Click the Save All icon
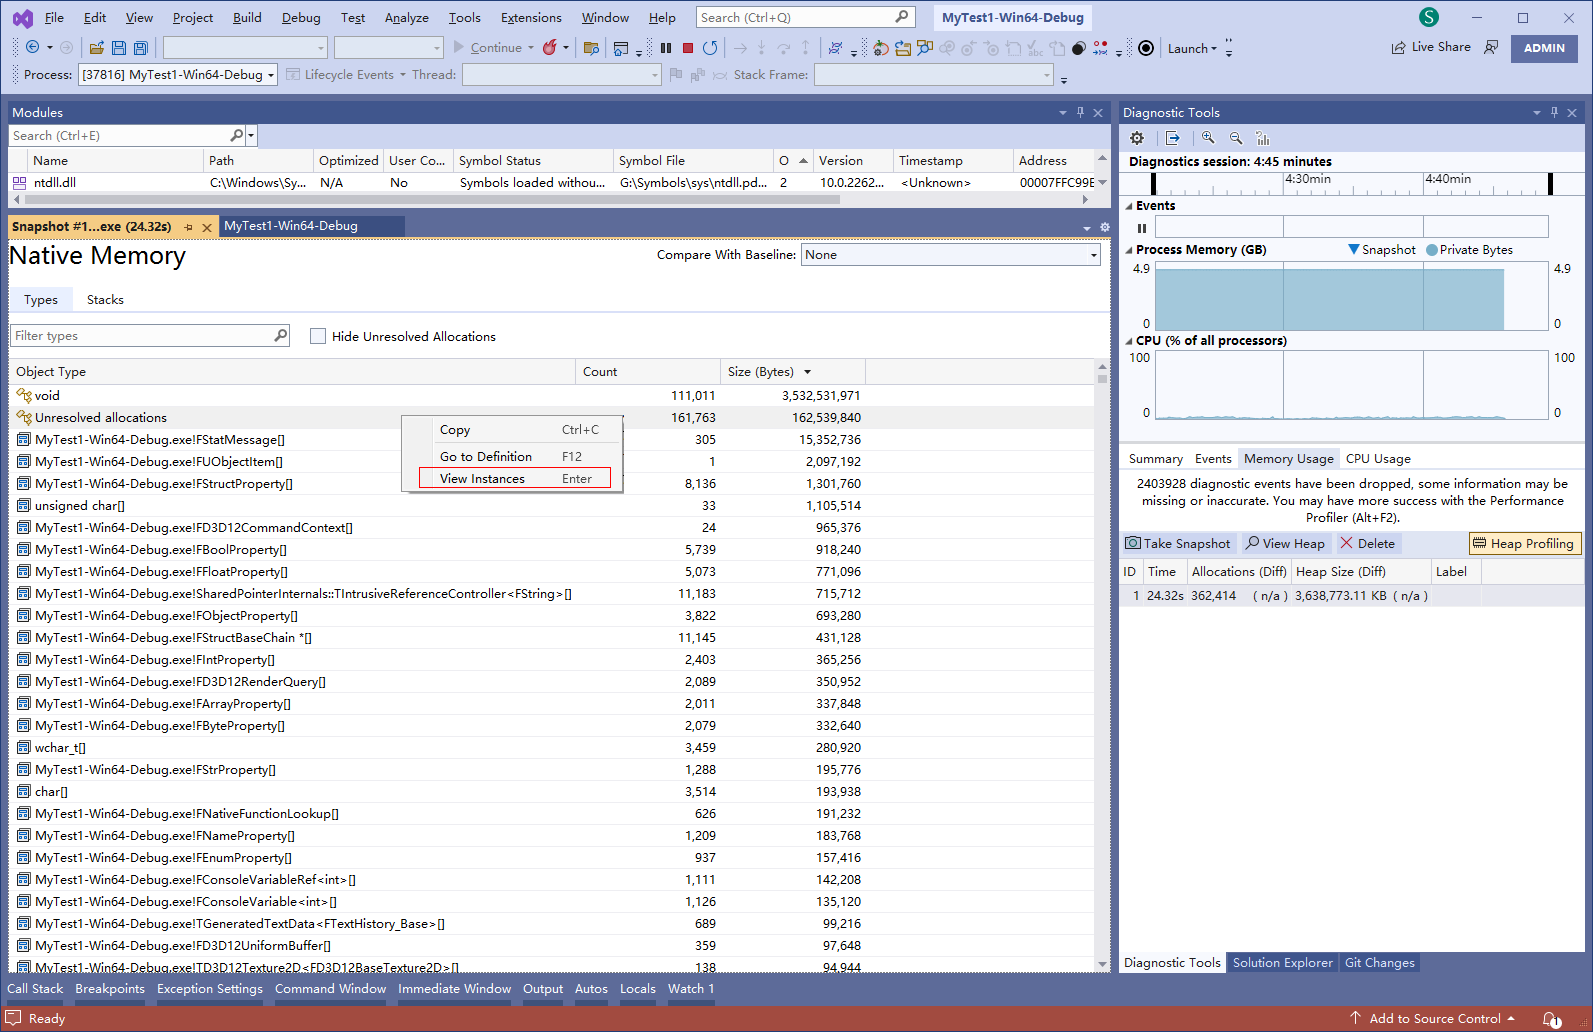This screenshot has width=1593, height=1032. pos(141,47)
